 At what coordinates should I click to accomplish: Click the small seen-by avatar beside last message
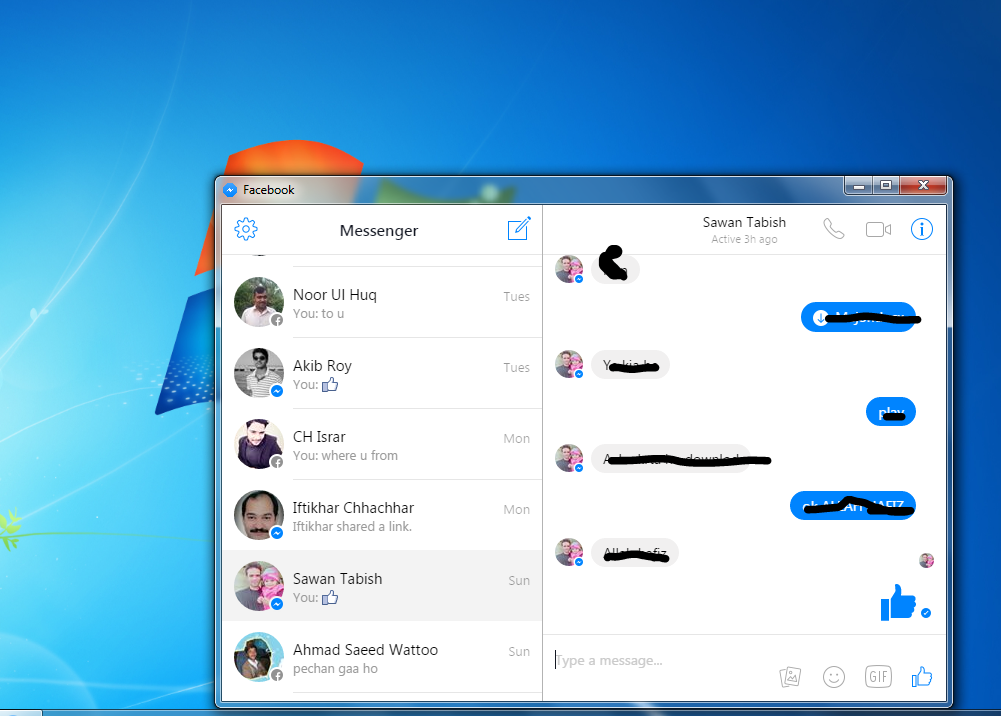coord(926,561)
